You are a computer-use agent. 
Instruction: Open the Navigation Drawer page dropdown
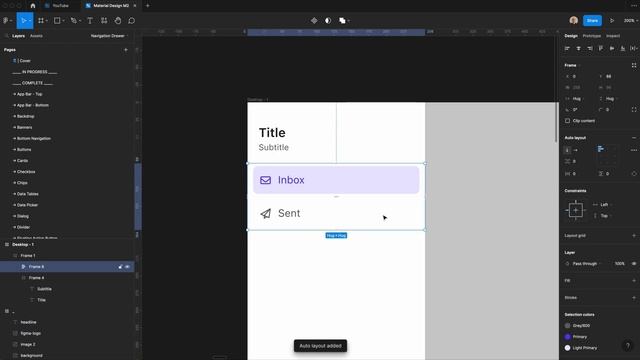(109, 36)
